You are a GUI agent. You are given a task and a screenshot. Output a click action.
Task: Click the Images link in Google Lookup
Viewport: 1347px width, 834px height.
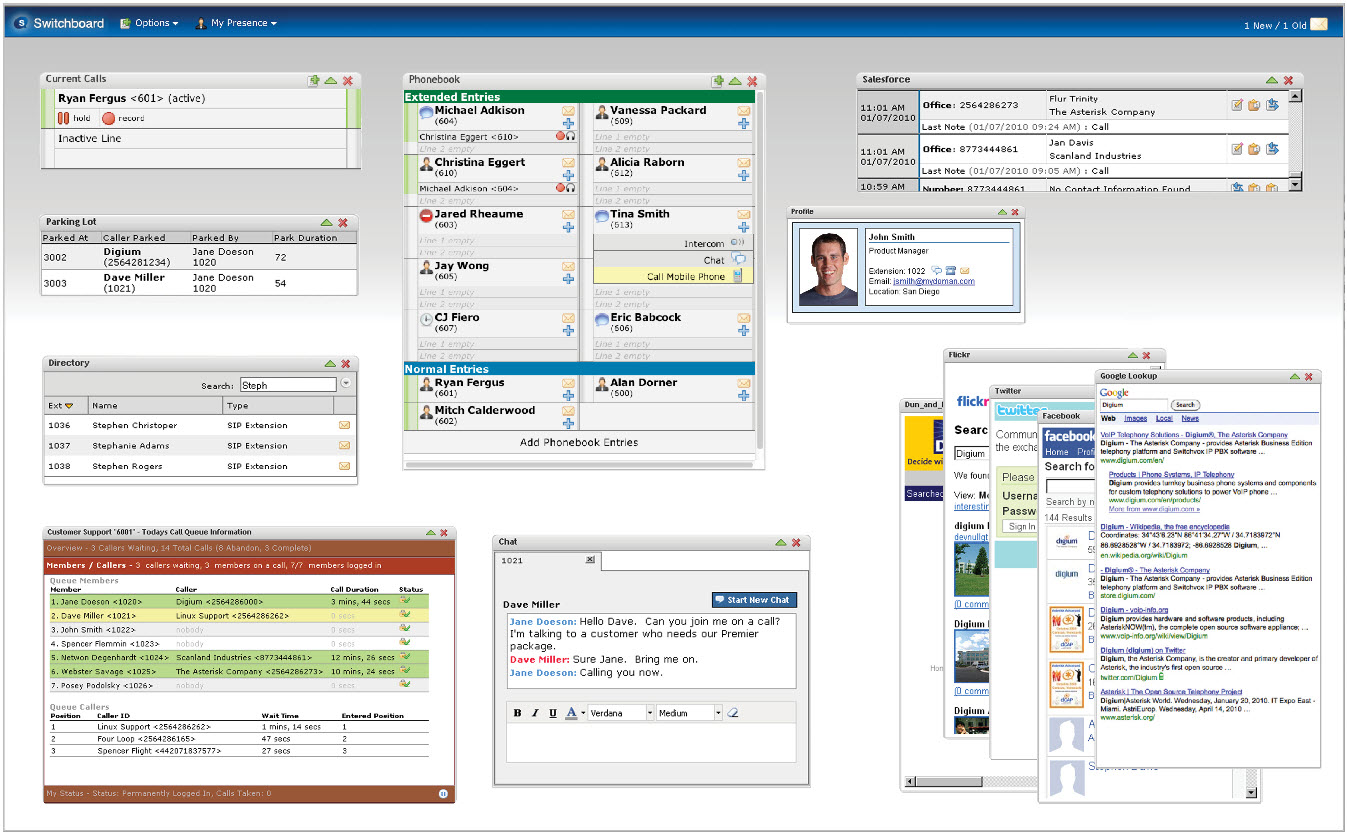[x=1135, y=419]
